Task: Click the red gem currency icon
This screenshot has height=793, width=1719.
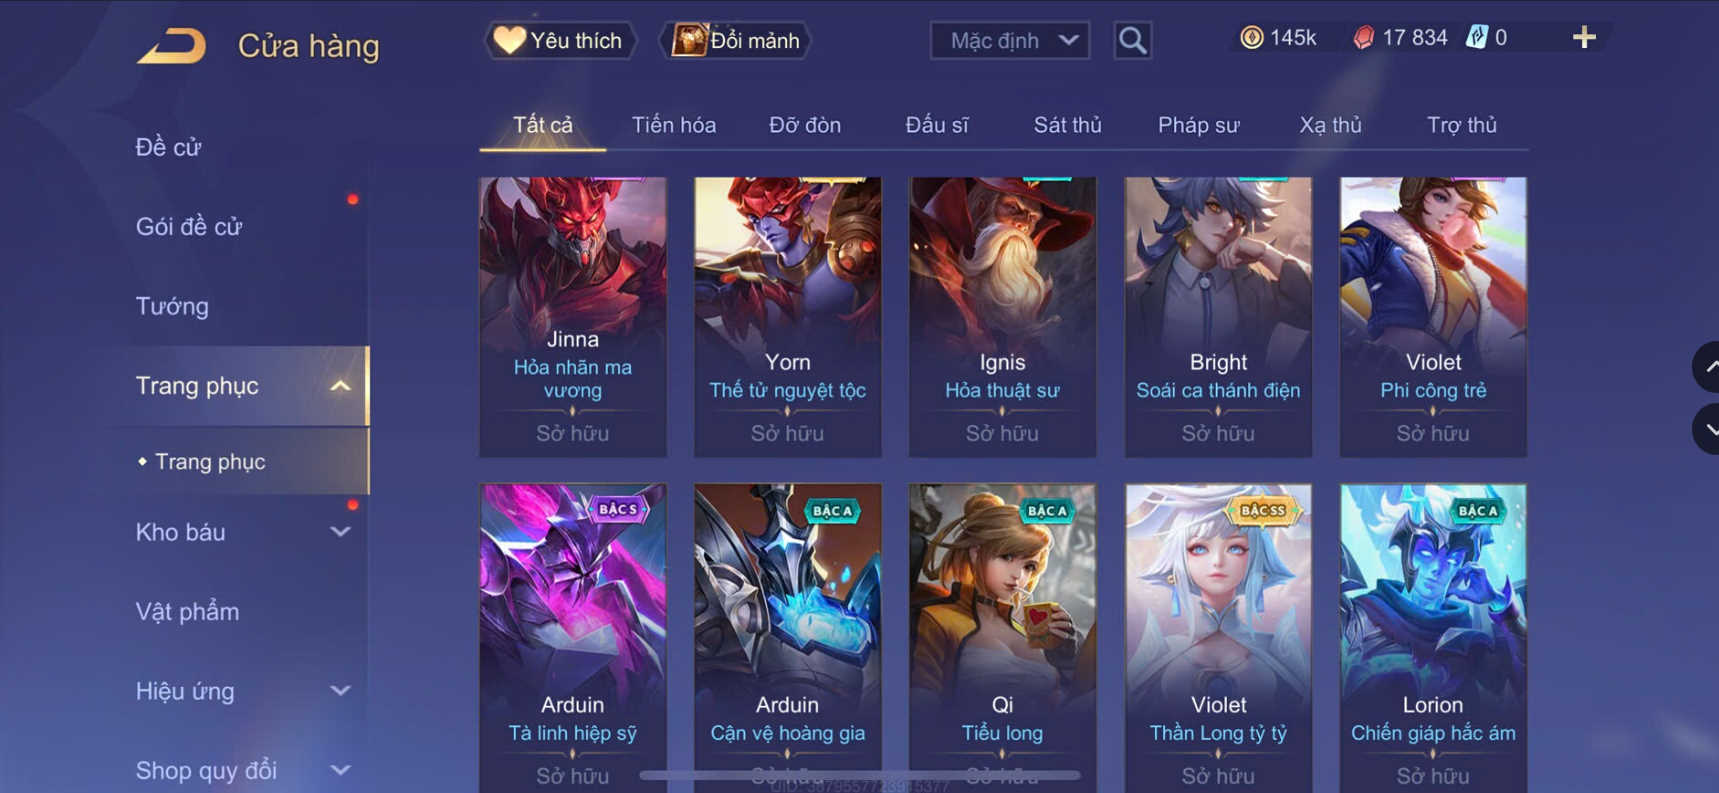Action: (1363, 38)
